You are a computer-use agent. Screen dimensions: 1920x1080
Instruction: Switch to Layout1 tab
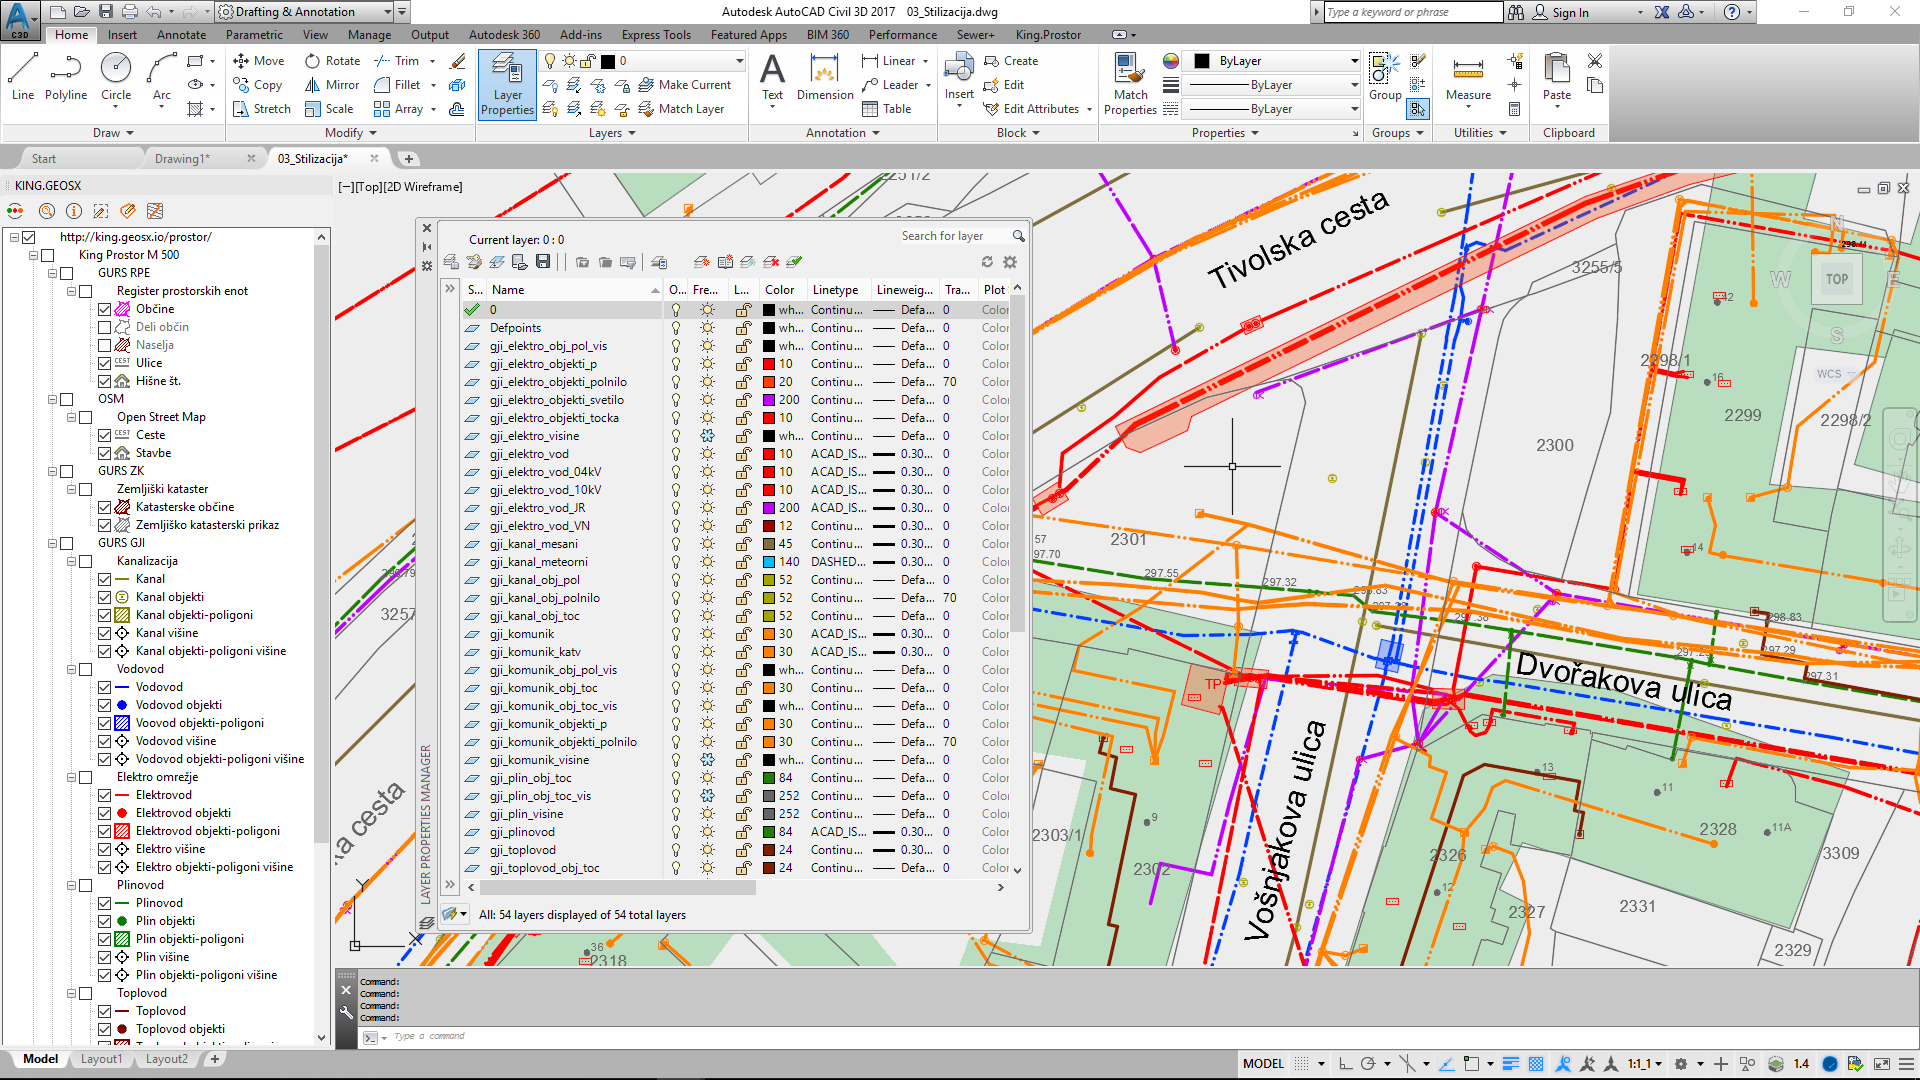(x=101, y=1059)
